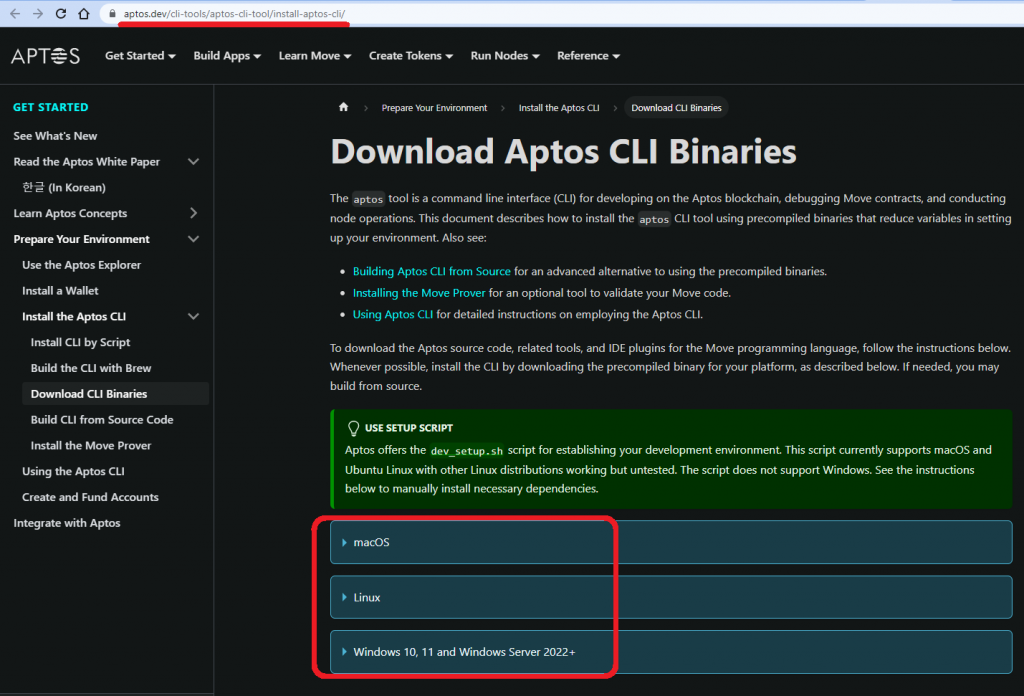Expand the Learn Aptos Concepts chevron
The height and width of the screenshot is (696, 1024).
193,213
